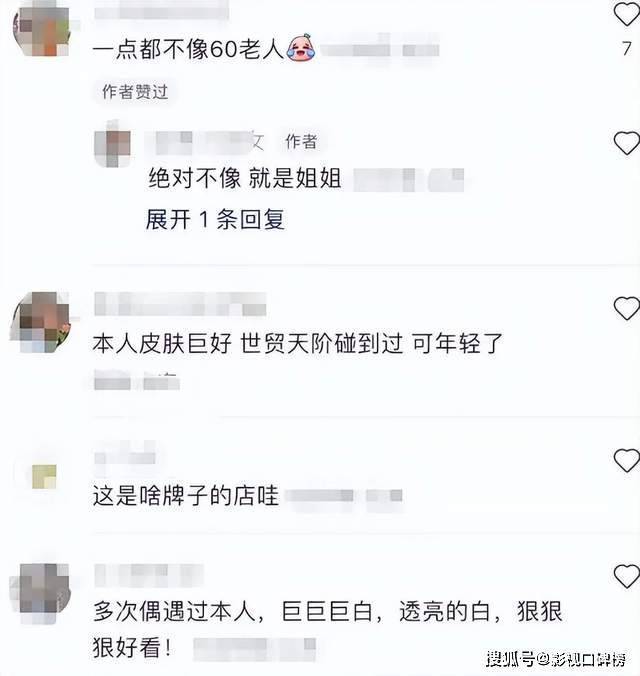Select comment text '本人皮肤巨好 世贸天阶碰到过 可年轻了'

pyautogui.click(x=298, y=344)
